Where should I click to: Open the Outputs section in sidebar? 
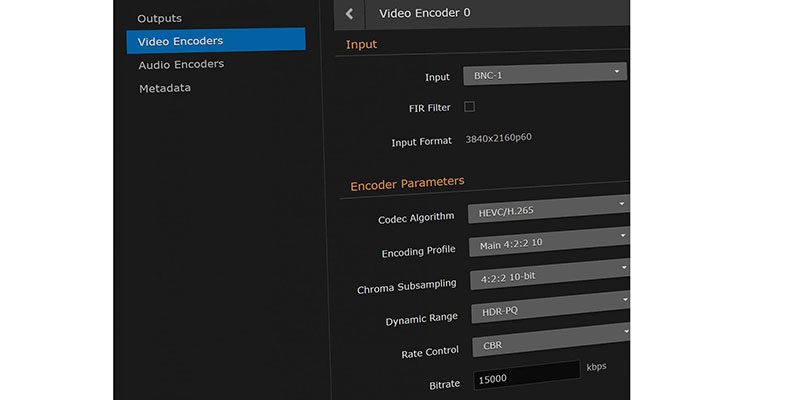pos(160,18)
